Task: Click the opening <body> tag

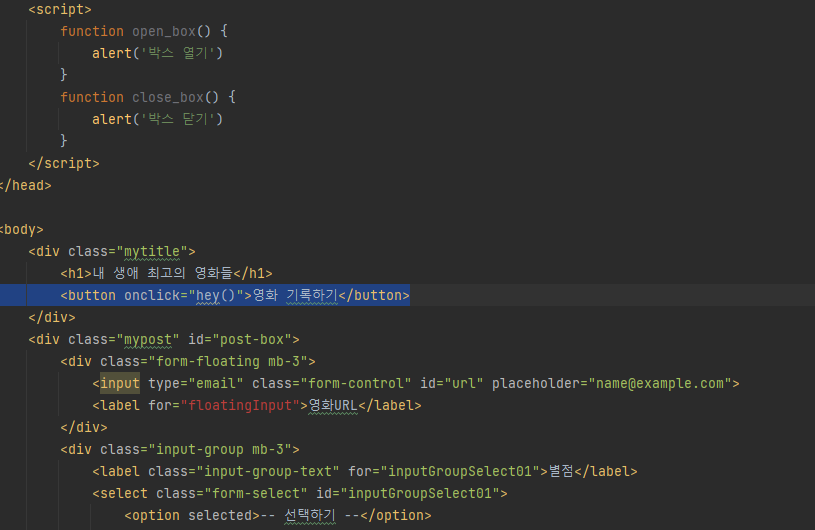Action: click(x=21, y=229)
